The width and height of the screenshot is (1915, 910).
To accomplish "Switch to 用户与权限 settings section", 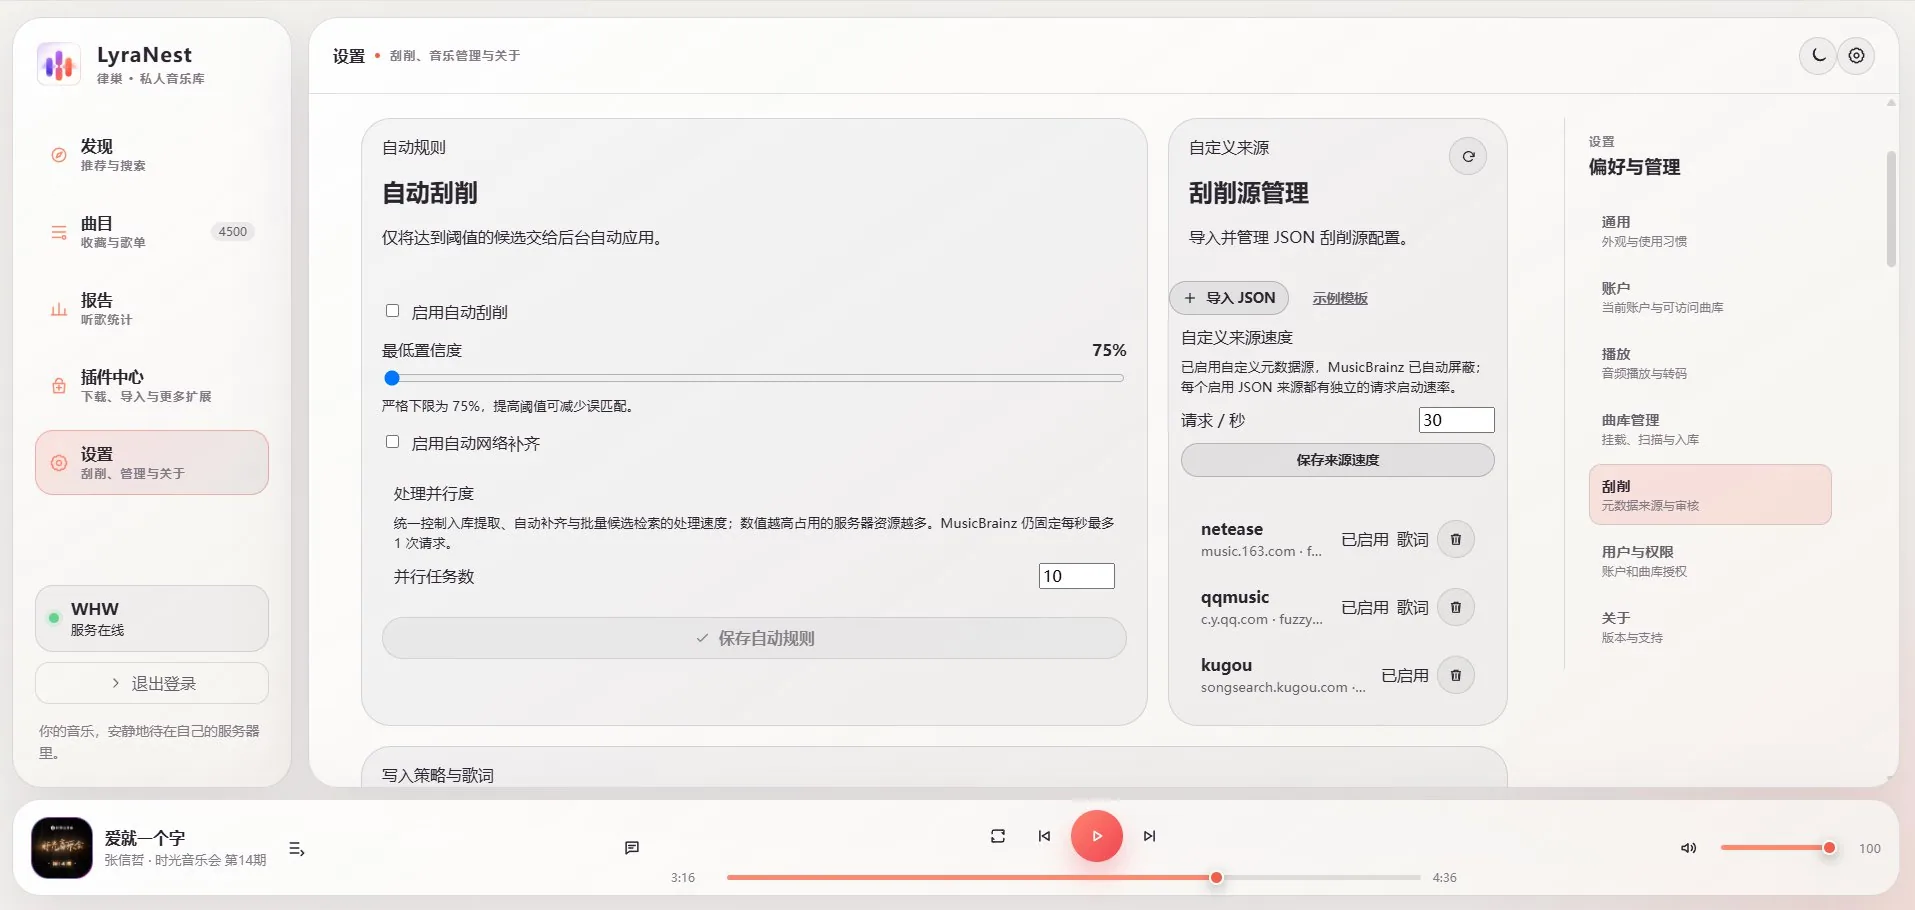I will point(1710,561).
